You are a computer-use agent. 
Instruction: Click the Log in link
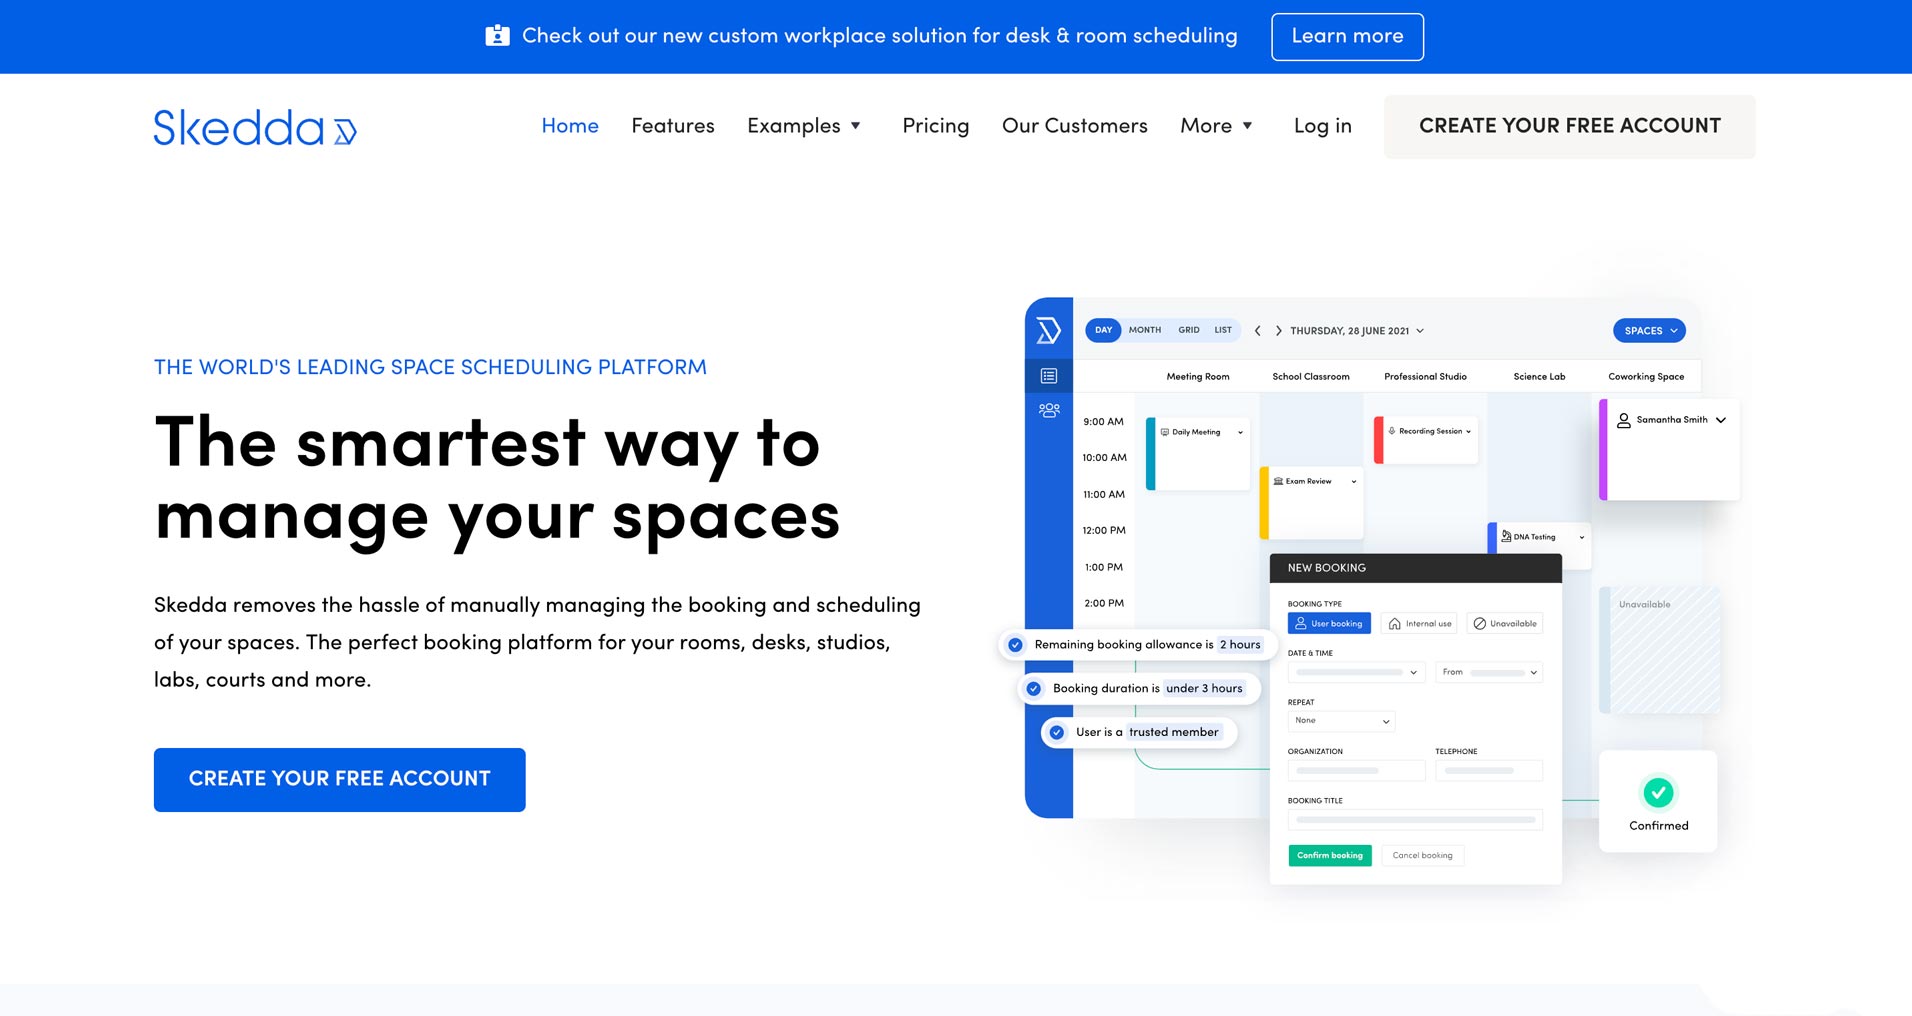click(1322, 126)
